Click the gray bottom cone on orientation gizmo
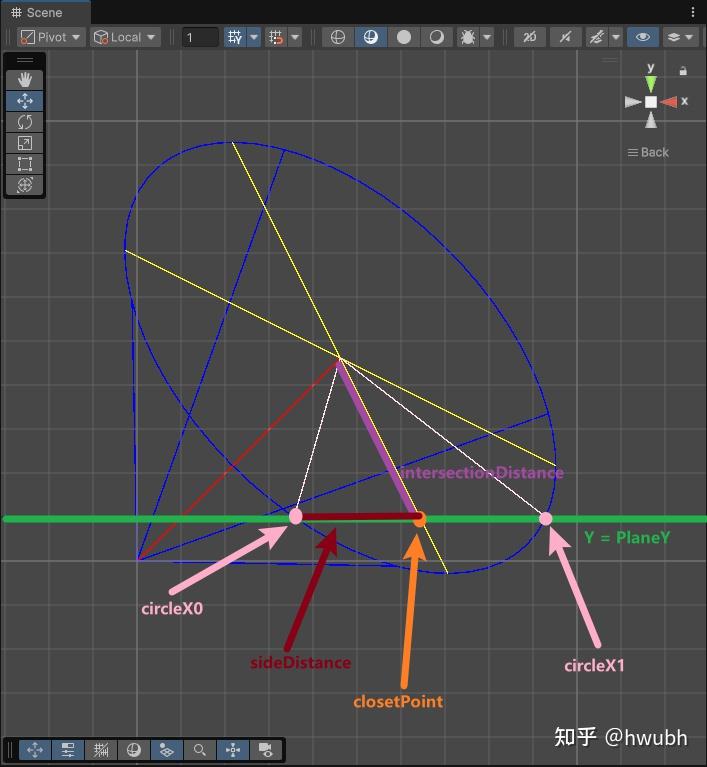 (651, 120)
